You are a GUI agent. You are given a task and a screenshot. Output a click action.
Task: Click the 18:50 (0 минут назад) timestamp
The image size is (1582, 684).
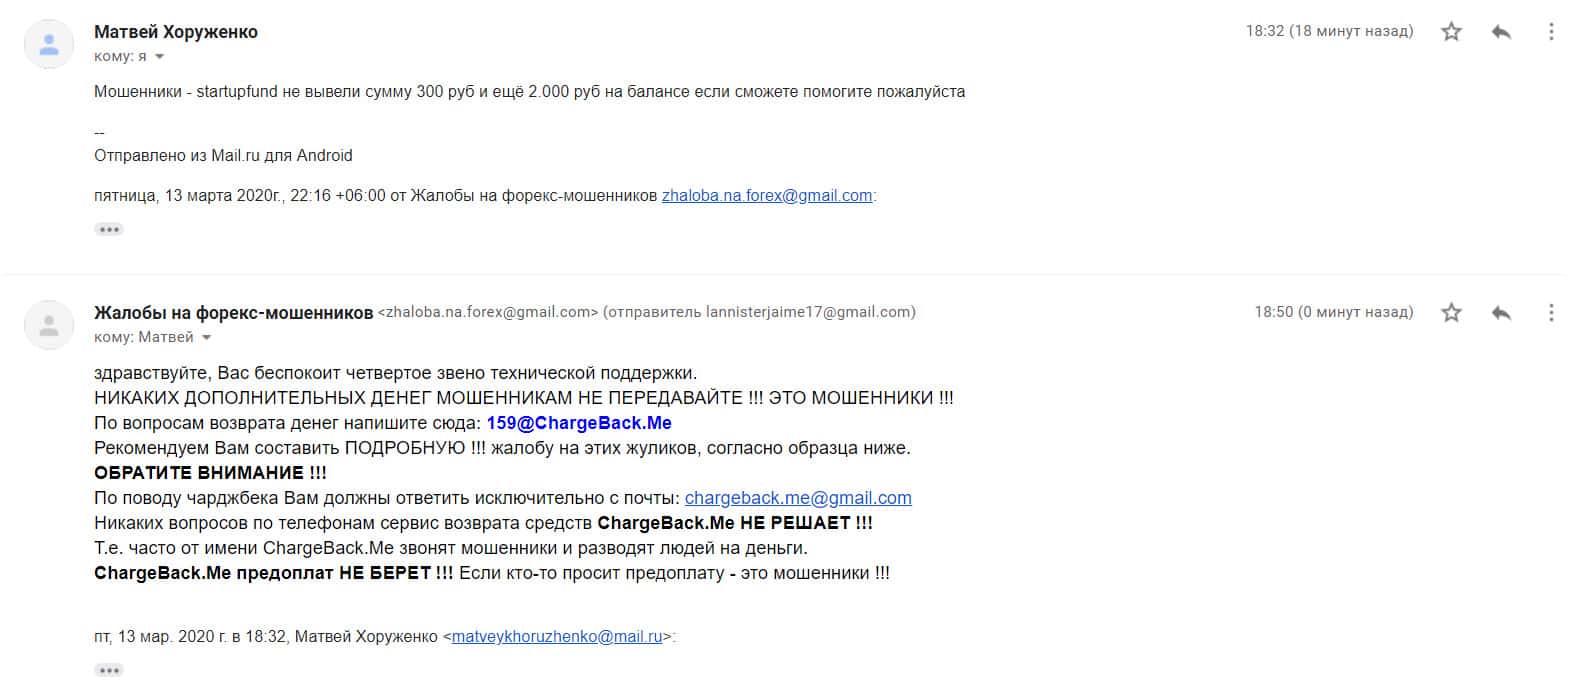click(1334, 312)
